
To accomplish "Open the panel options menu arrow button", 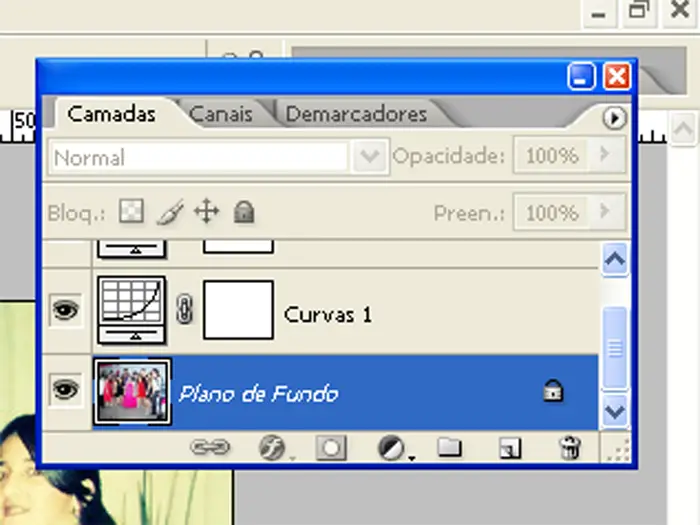I will [x=614, y=118].
